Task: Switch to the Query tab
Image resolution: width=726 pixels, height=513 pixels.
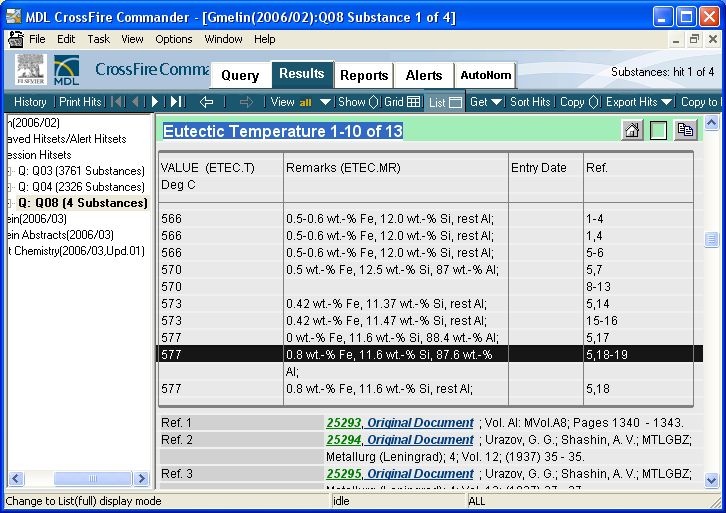Action: pyautogui.click(x=240, y=75)
